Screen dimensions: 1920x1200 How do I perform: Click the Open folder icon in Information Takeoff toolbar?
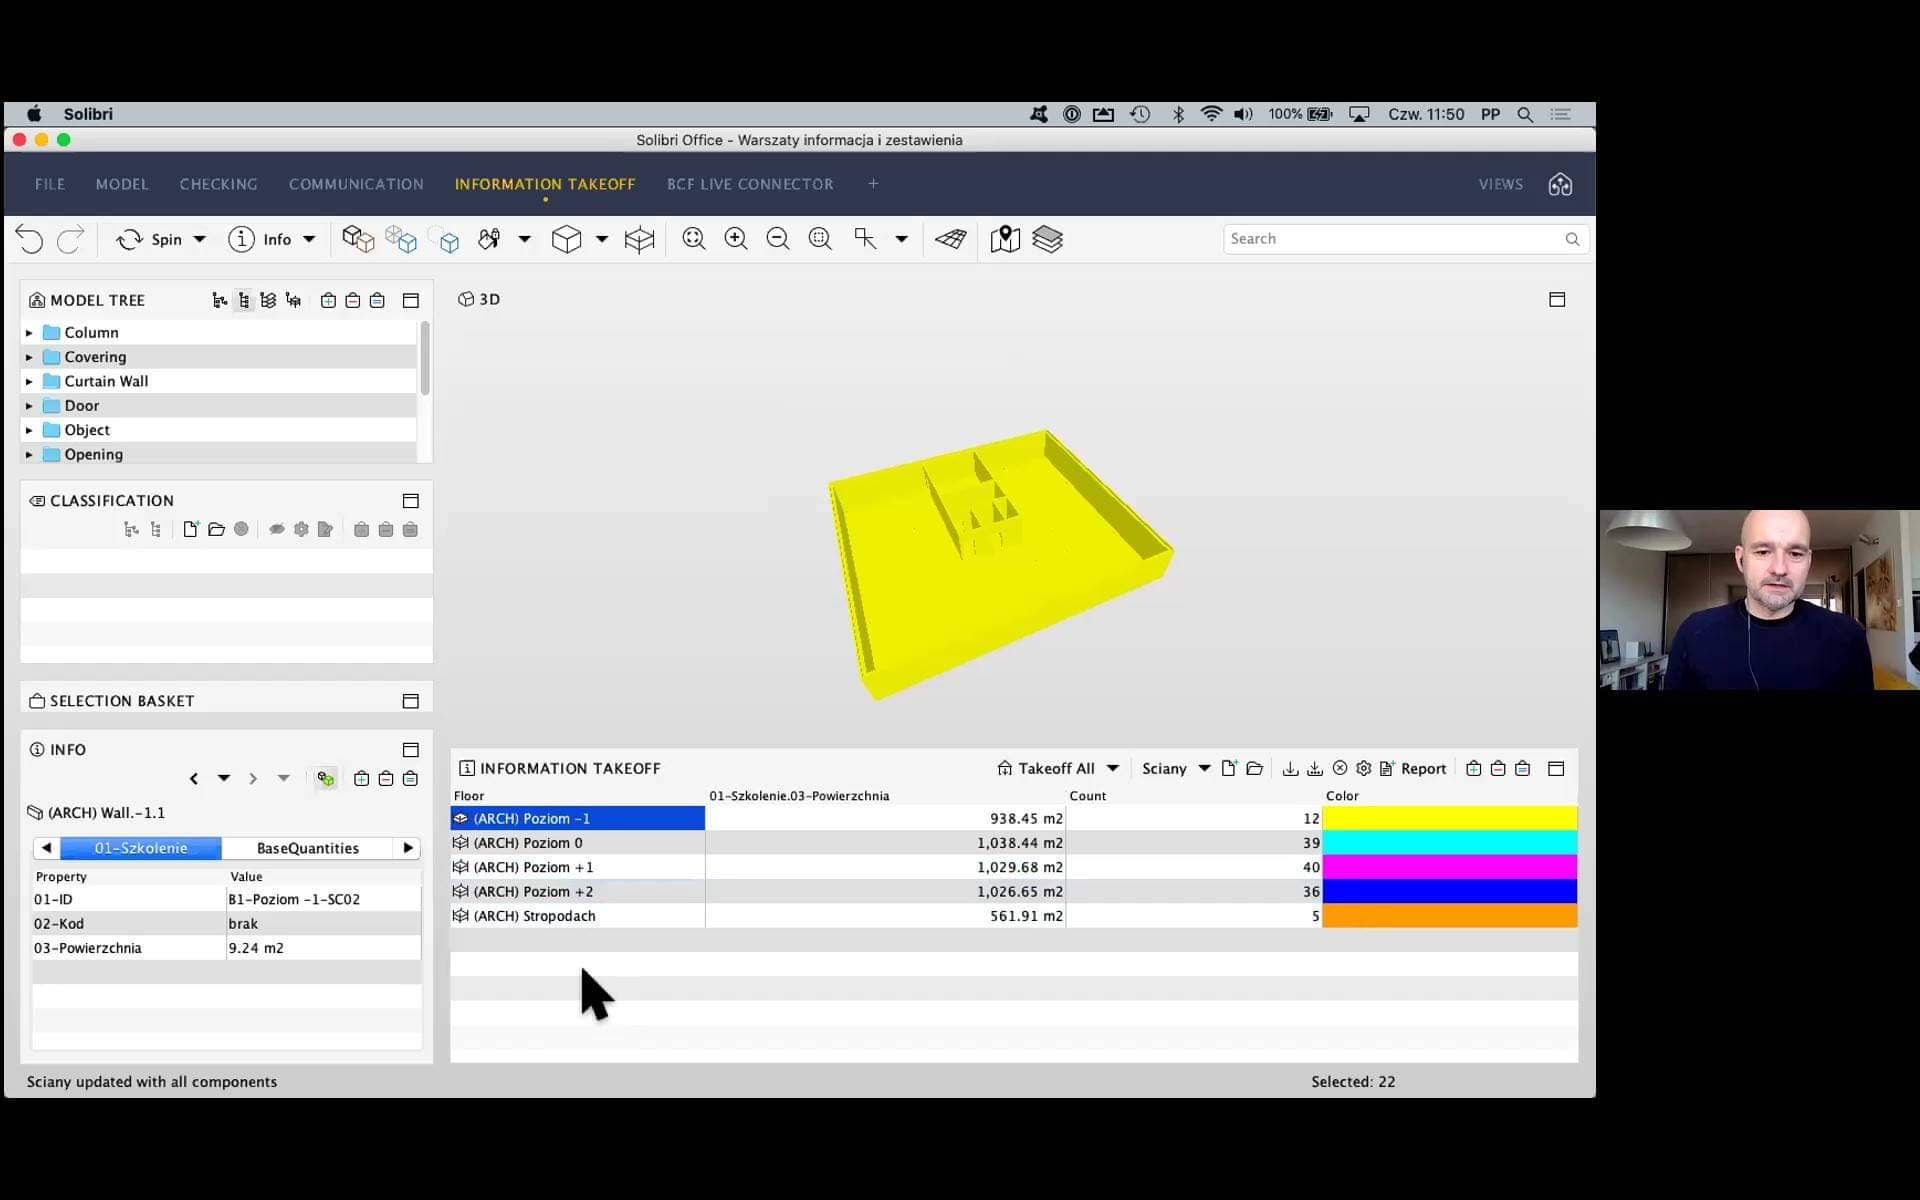click(x=1255, y=768)
